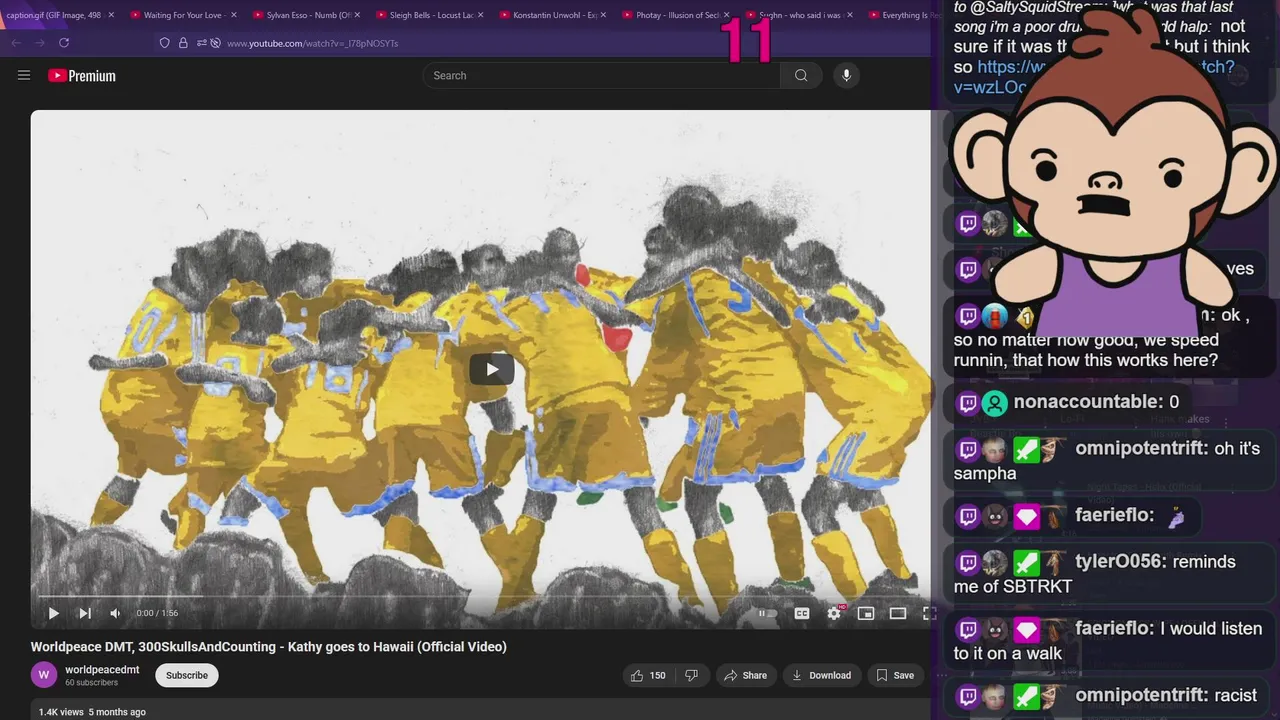Click the Share button
The height and width of the screenshot is (720, 1280).
[x=745, y=675]
